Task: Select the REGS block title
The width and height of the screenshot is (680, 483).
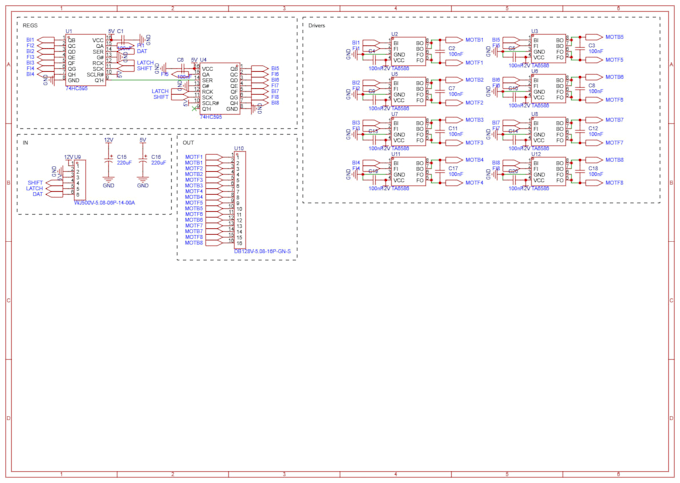Action: pos(30,26)
